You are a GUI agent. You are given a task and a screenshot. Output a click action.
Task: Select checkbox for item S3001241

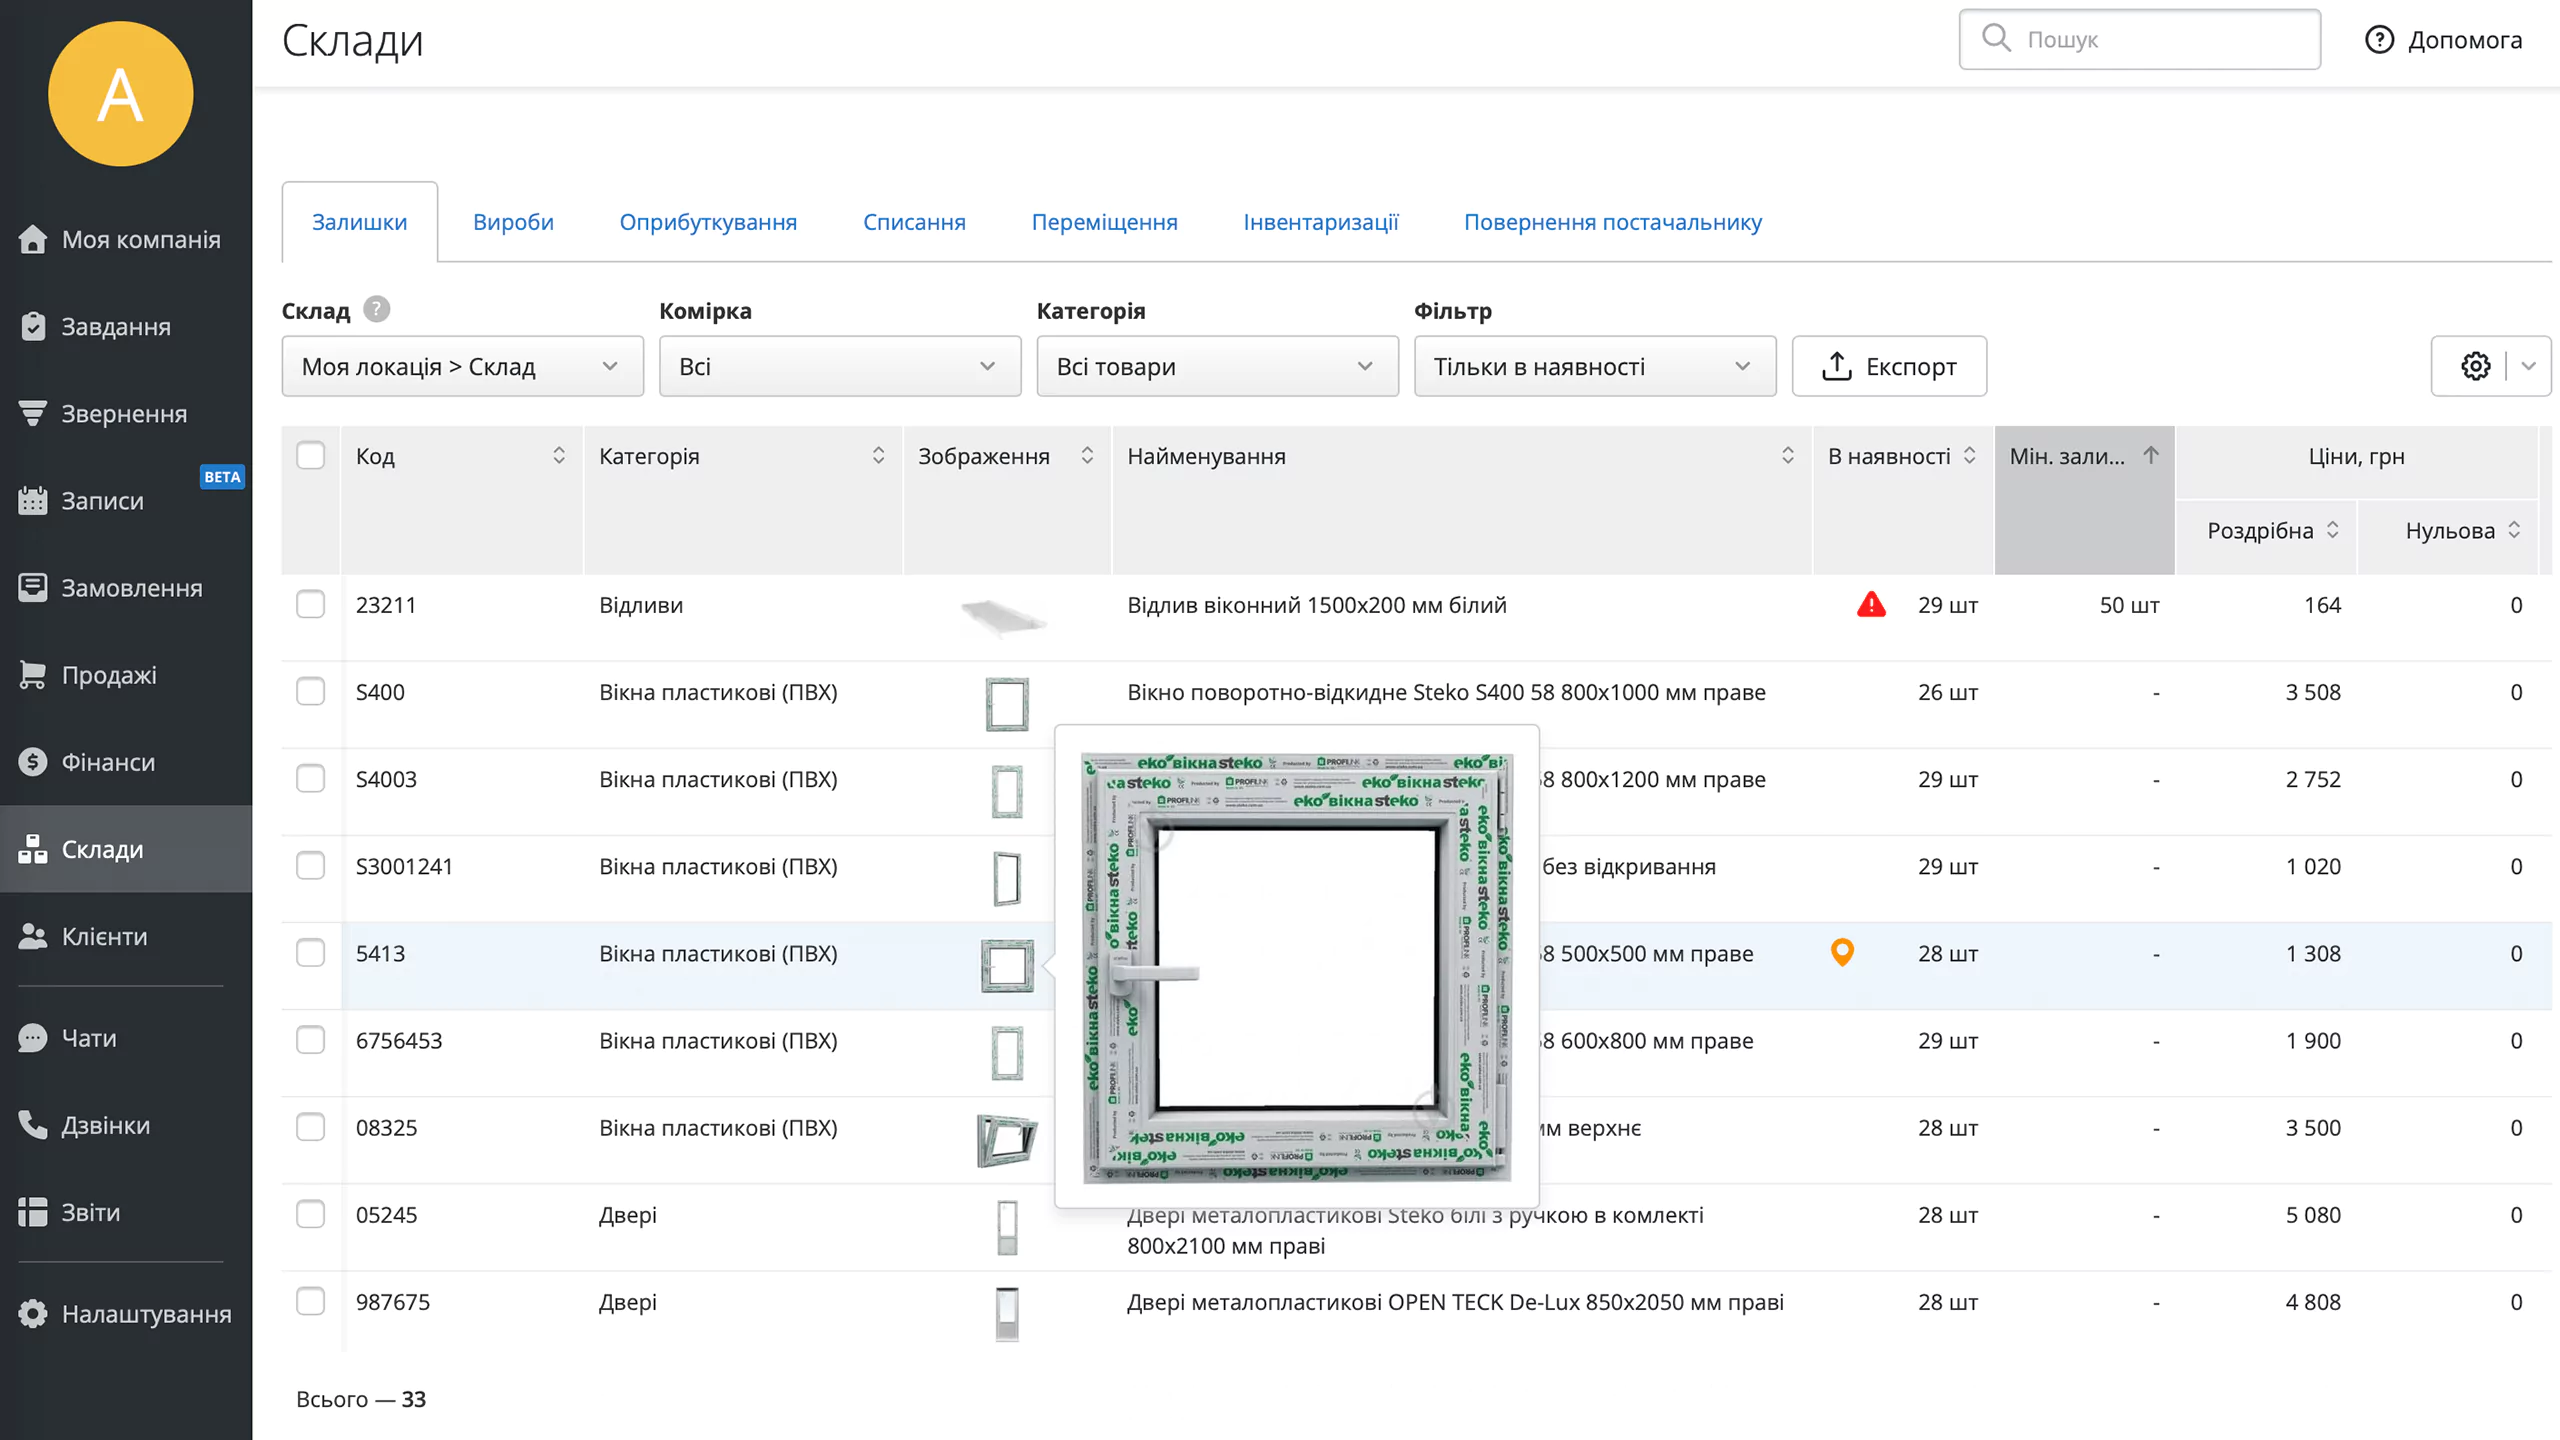click(x=311, y=866)
